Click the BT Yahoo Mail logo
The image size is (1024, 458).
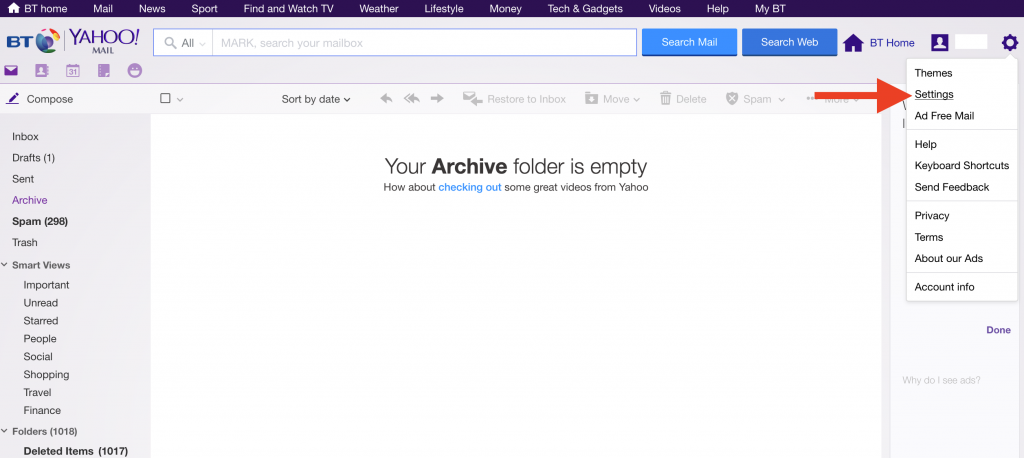click(x=72, y=41)
